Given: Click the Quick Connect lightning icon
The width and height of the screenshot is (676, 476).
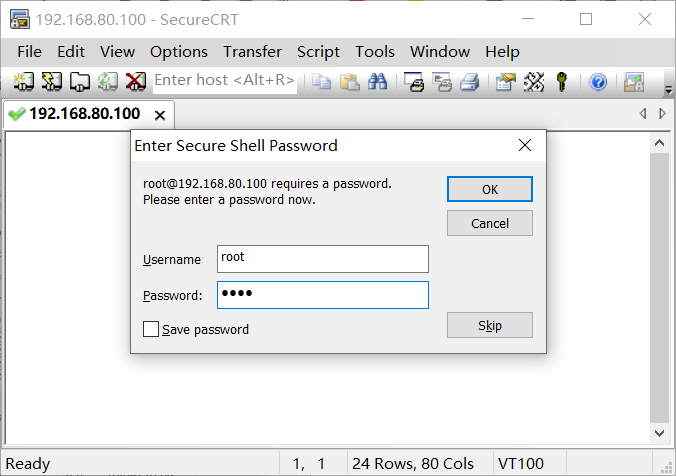Looking at the screenshot, I should (x=51, y=81).
